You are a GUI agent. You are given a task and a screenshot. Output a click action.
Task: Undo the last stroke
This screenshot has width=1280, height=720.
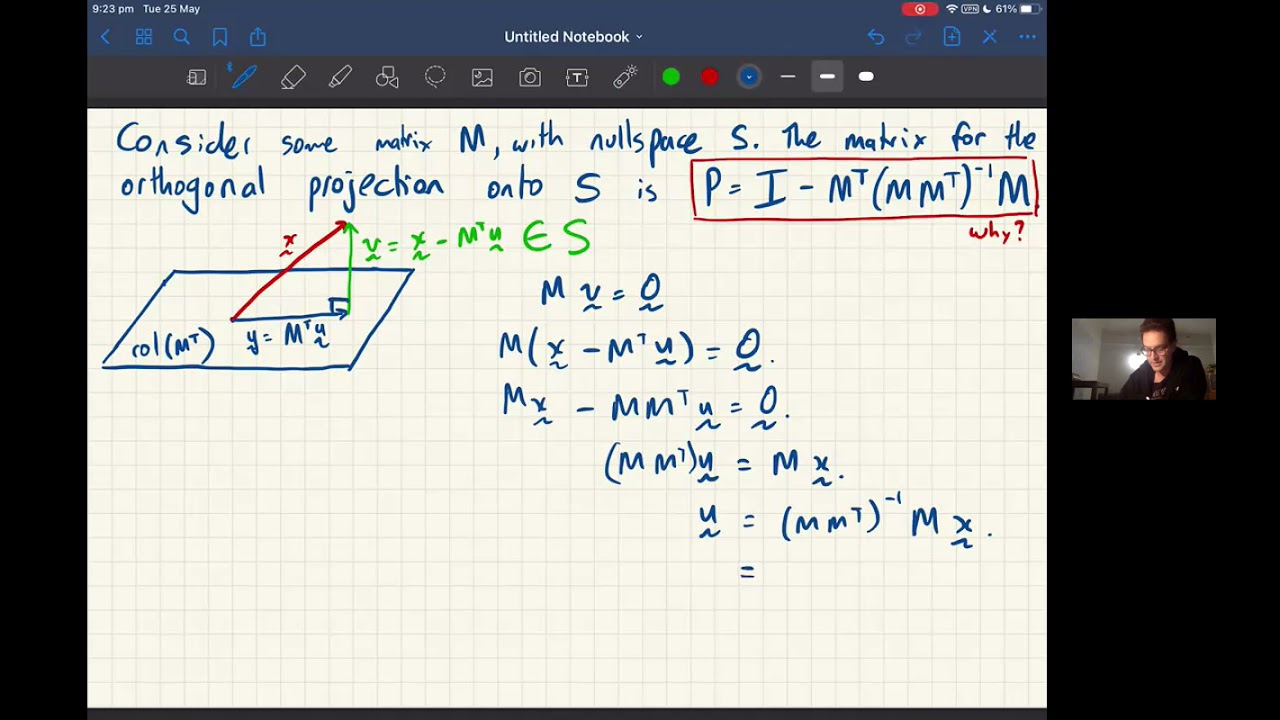pos(875,37)
